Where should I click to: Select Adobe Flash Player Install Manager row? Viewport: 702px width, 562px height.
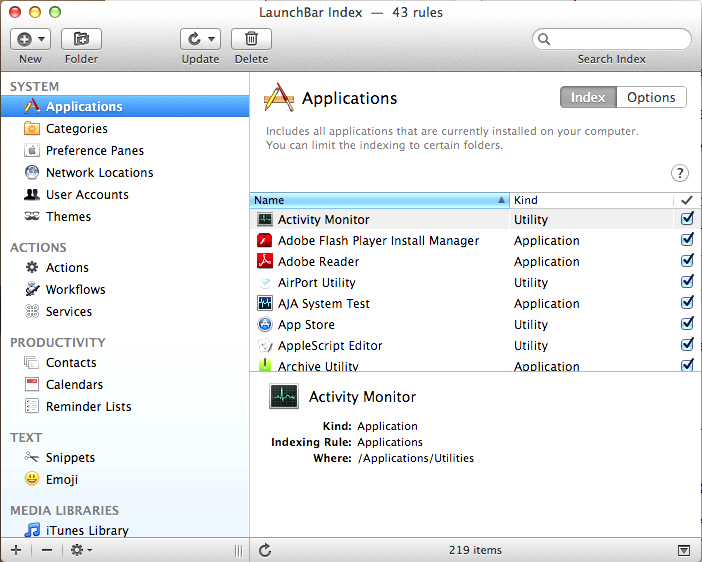point(475,240)
